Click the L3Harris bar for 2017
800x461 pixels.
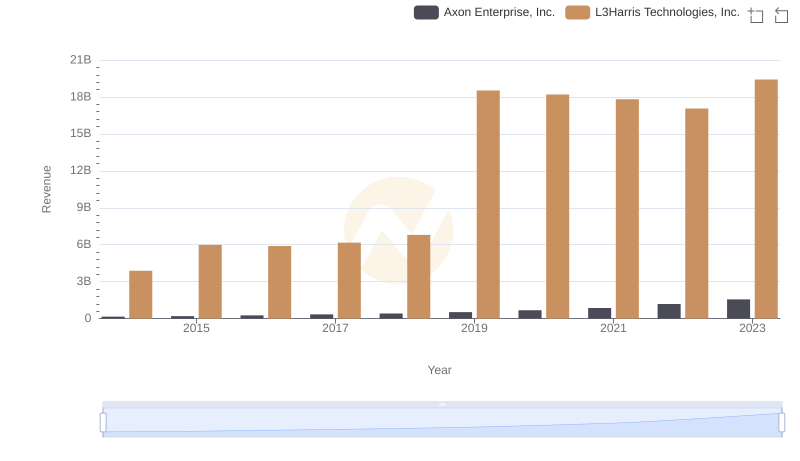(349, 280)
